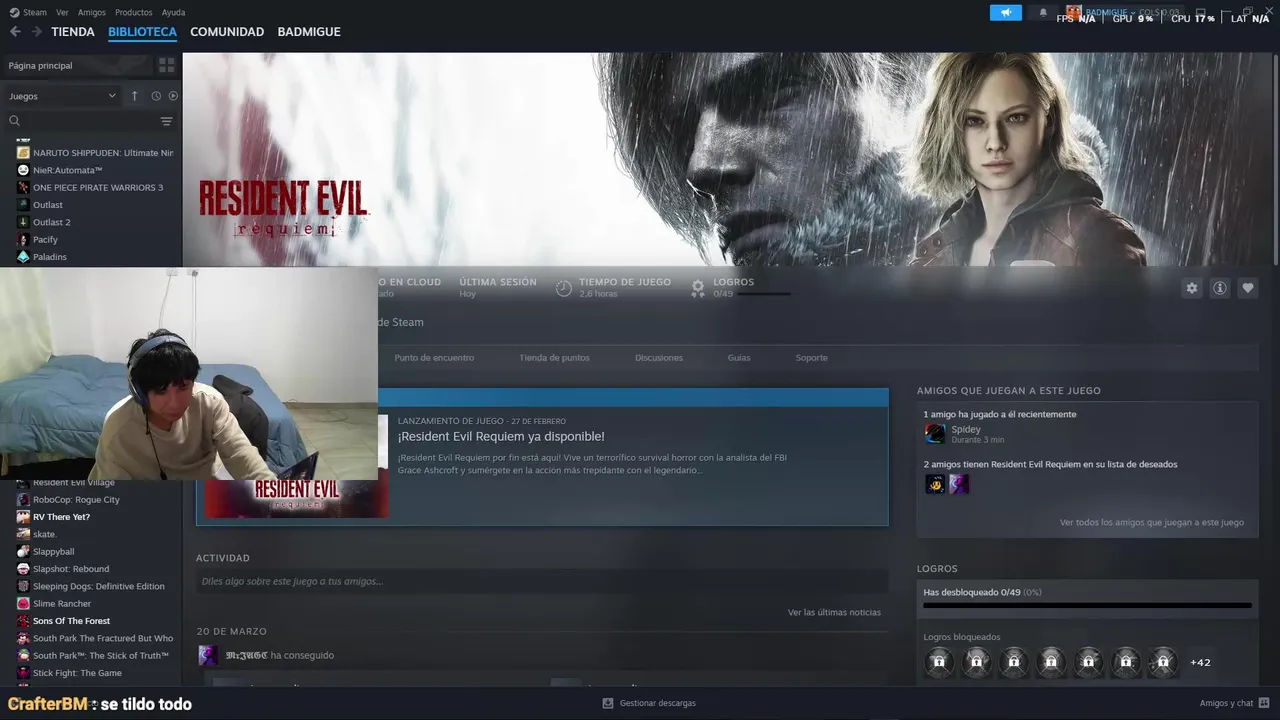
Task: Go to the COMUNIDAD section
Action: [227, 32]
